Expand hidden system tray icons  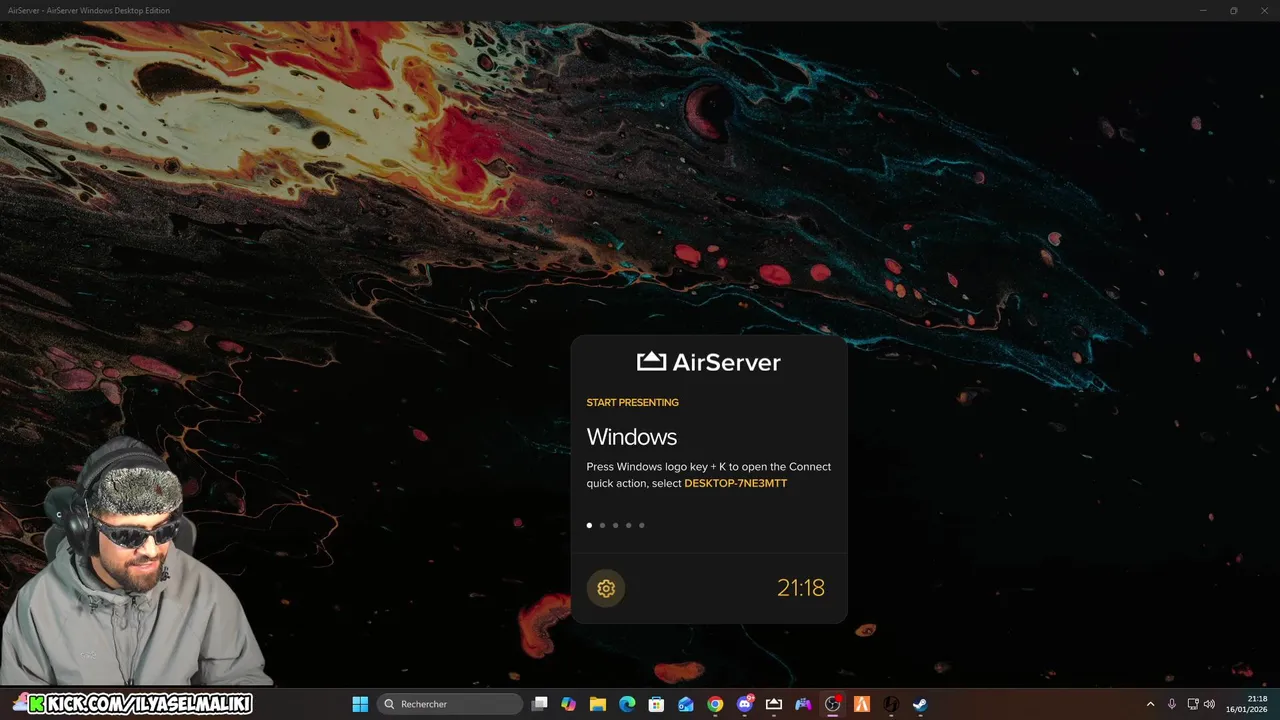pos(1150,704)
